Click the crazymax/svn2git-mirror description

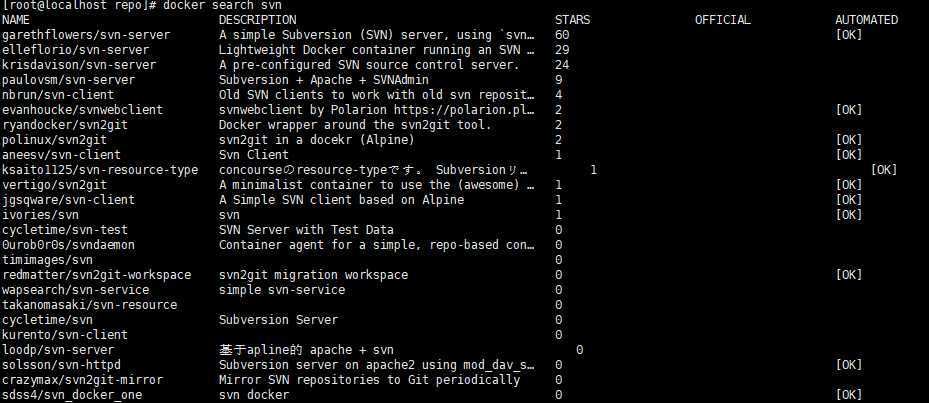coord(369,379)
